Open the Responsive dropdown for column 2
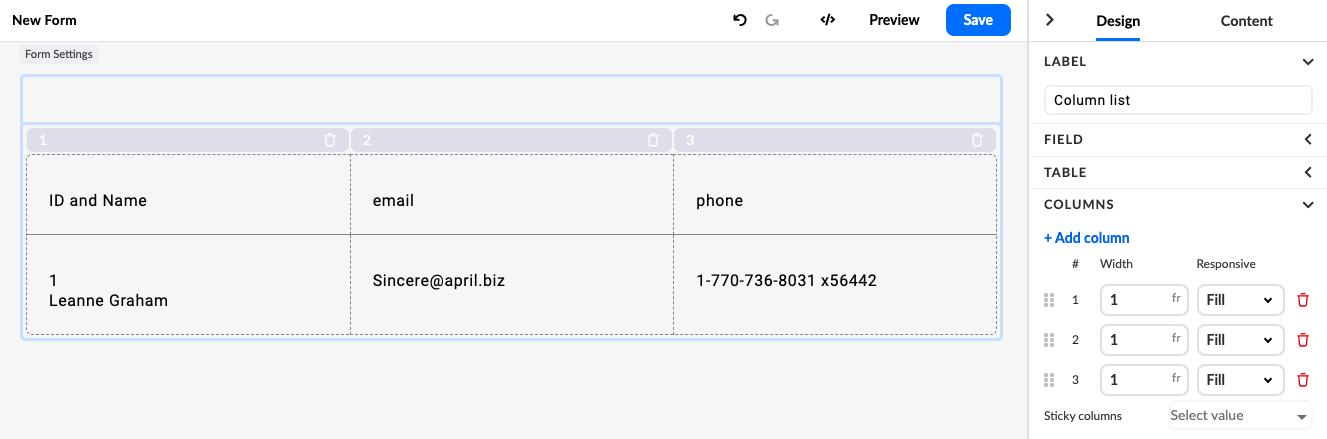This screenshot has height=439, width=1327. (1240, 340)
